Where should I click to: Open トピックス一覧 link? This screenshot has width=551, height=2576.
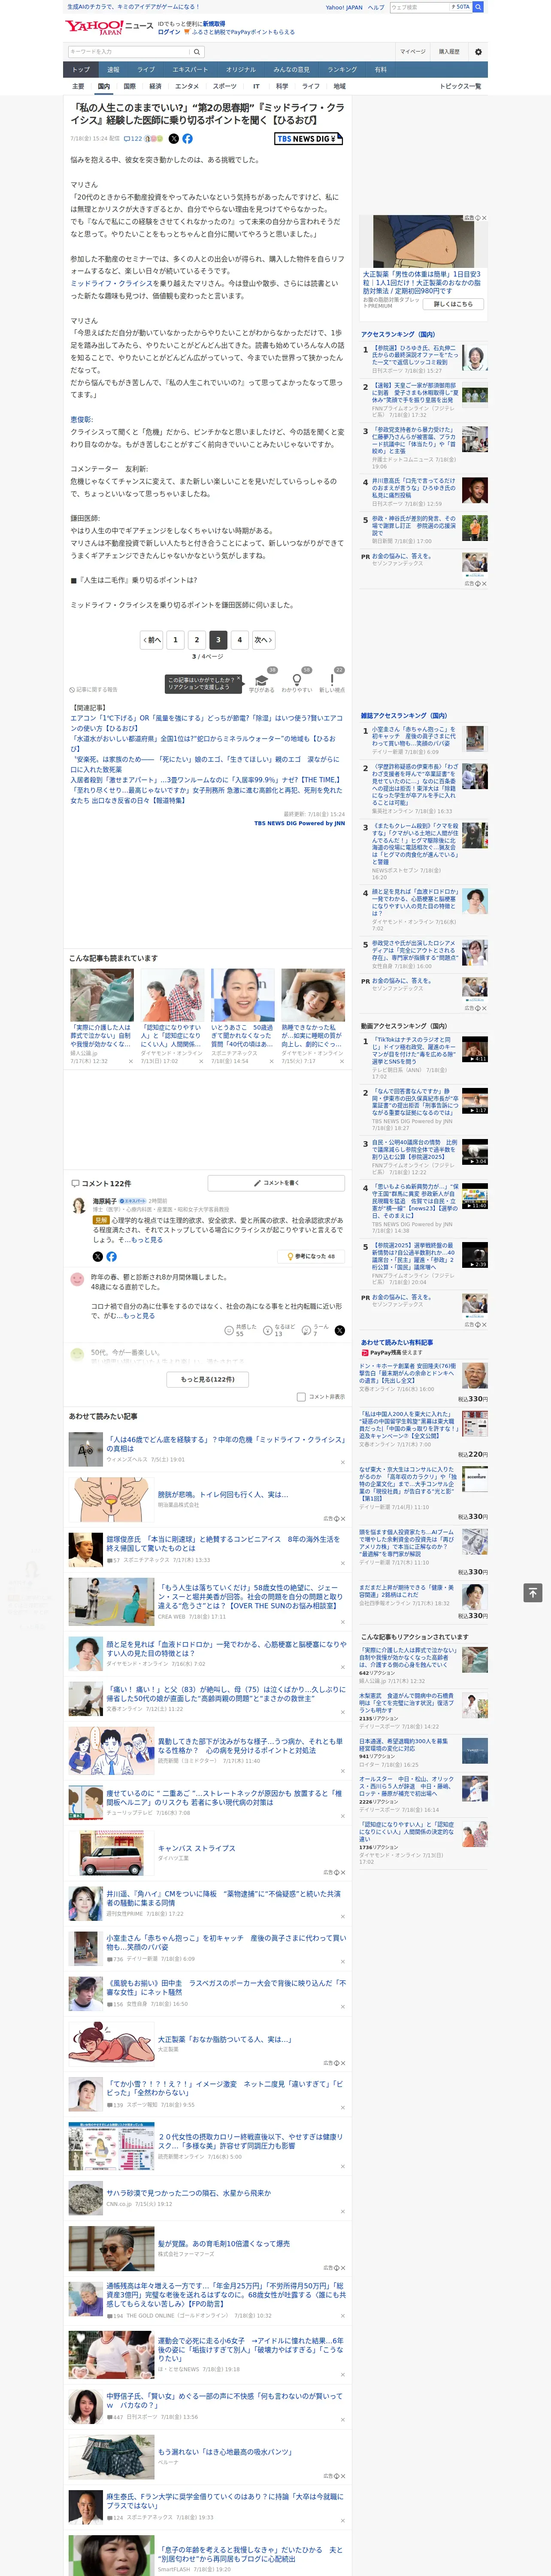(460, 86)
